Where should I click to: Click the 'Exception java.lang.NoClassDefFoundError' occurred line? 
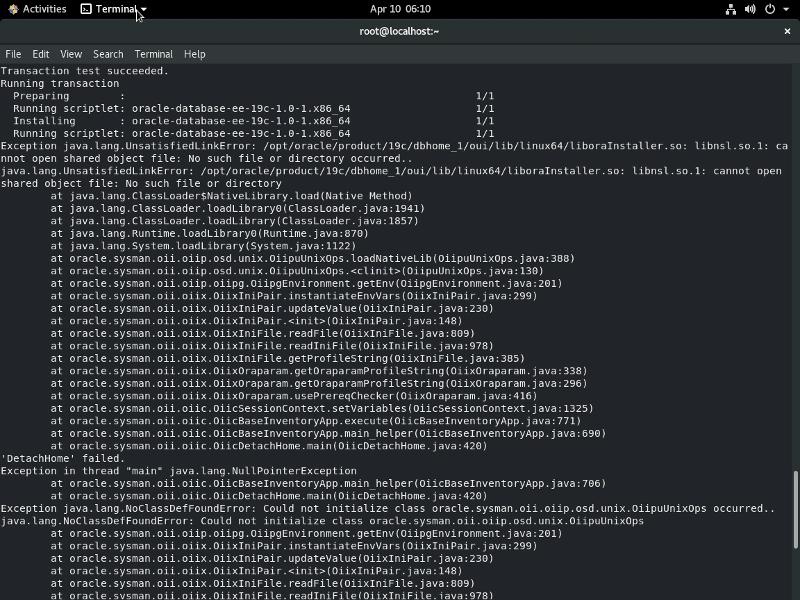pyautogui.click(x=388, y=508)
